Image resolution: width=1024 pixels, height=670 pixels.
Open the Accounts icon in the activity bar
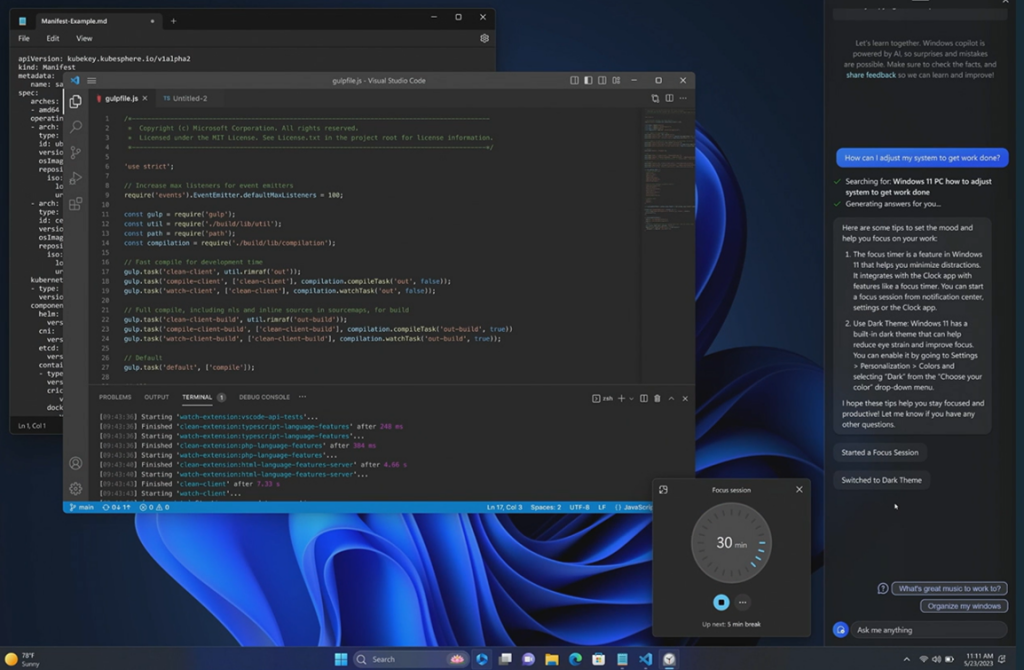click(x=75, y=463)
